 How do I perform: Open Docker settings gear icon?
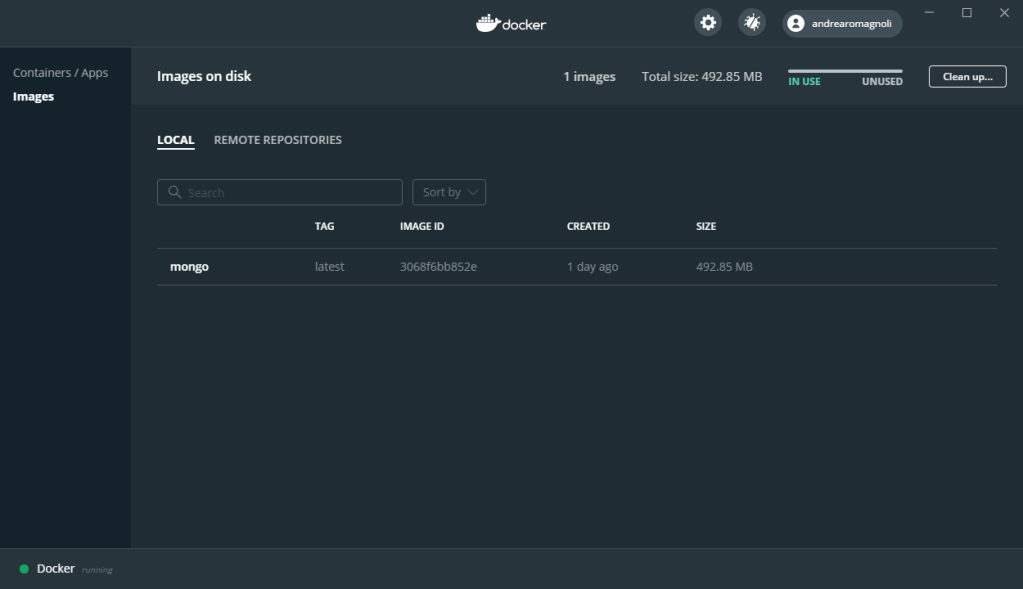(708, 23)
